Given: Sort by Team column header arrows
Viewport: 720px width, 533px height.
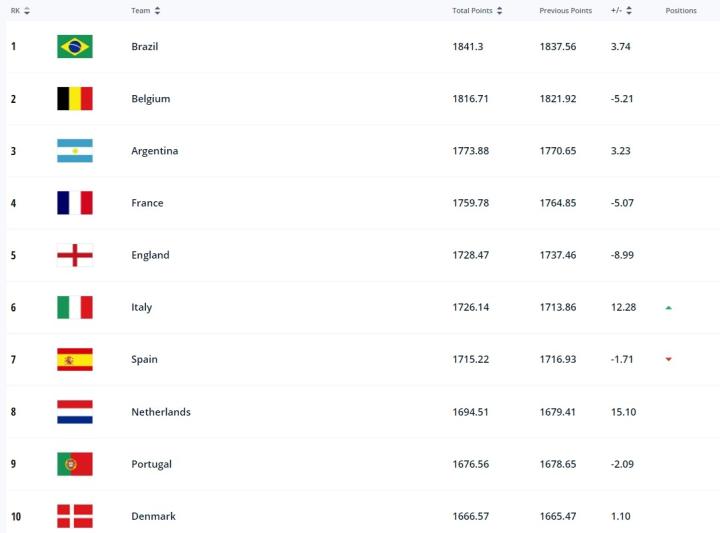Looking at the screenshot, I should point(158,11).
